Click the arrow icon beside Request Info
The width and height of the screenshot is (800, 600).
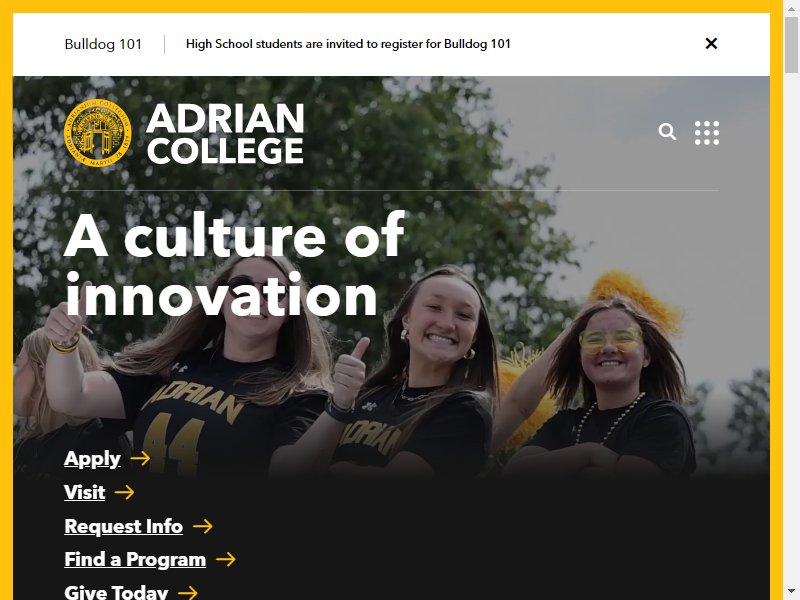203,526
